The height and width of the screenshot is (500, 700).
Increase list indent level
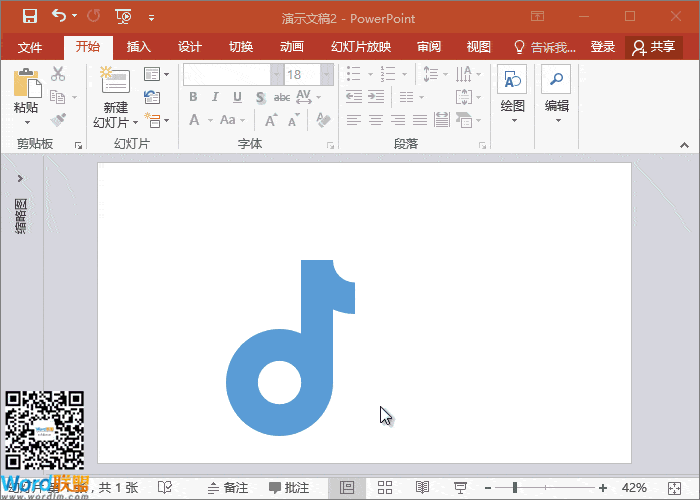376,97
